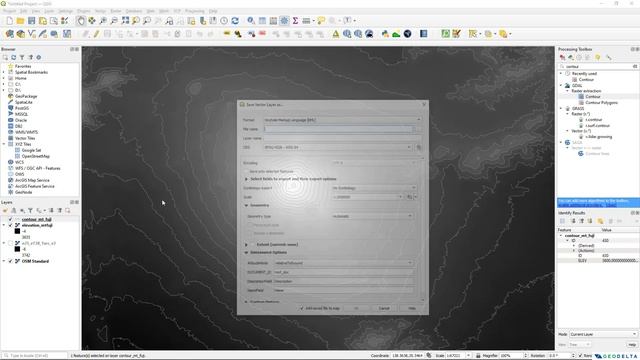Click the Zoom Out magnifier tool

pos(114,21)
